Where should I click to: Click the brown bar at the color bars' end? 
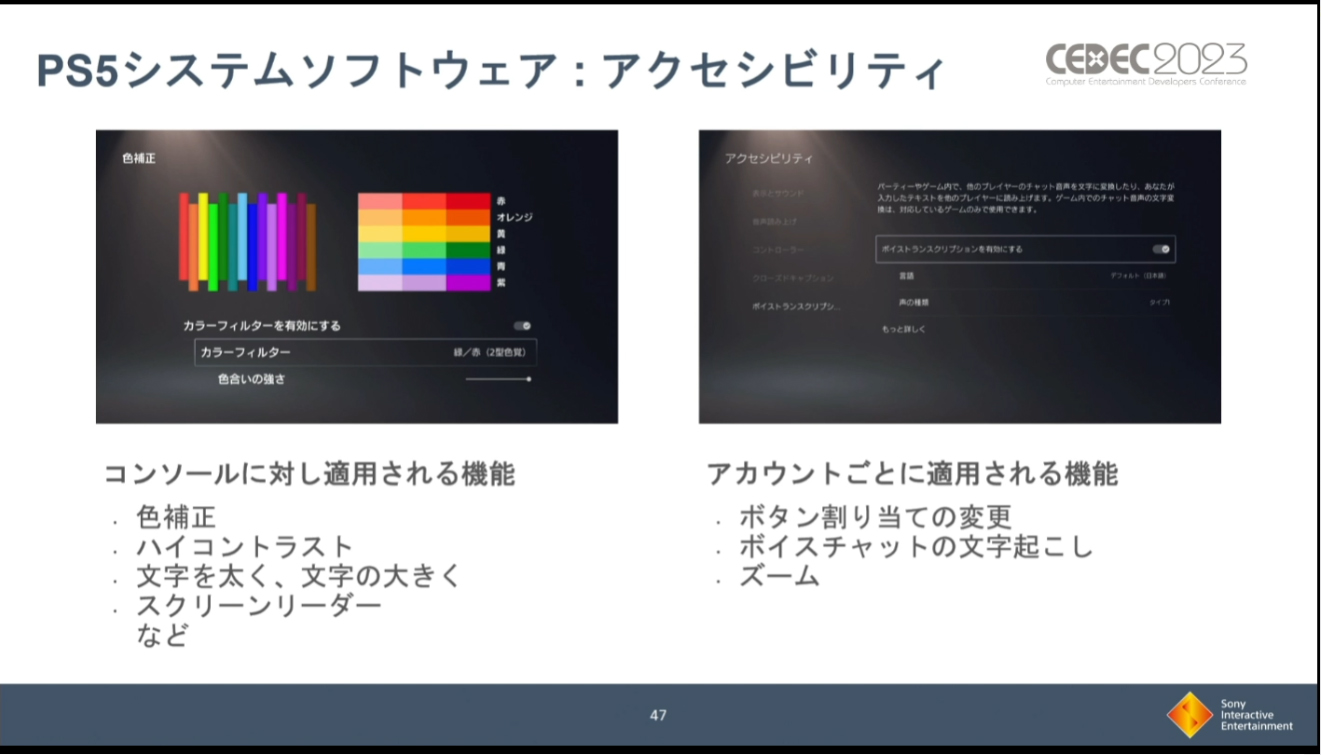point(311,247)
